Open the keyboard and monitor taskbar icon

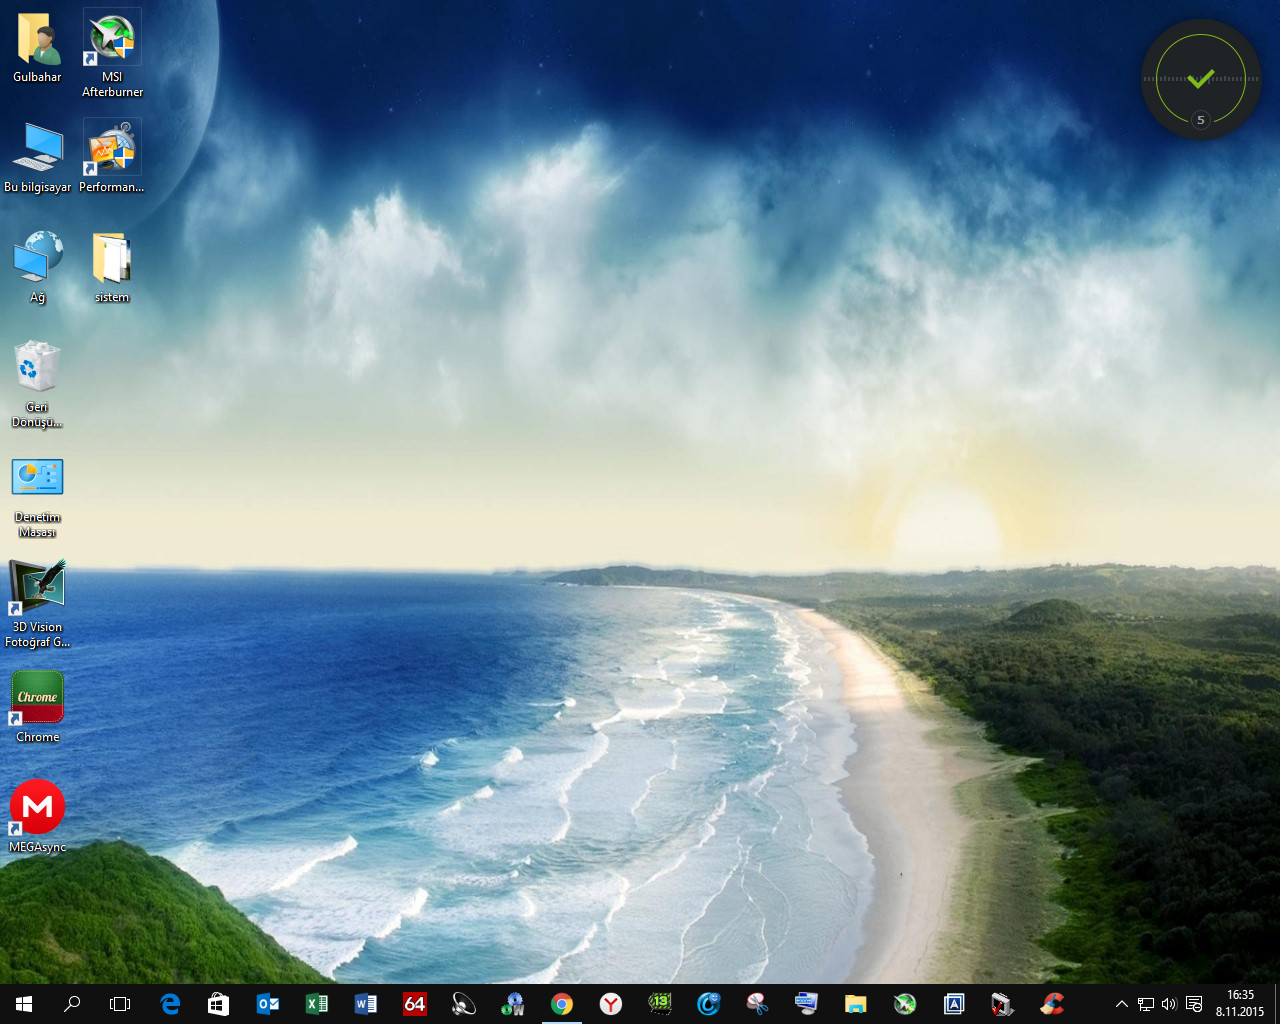tap(807, 1004)
